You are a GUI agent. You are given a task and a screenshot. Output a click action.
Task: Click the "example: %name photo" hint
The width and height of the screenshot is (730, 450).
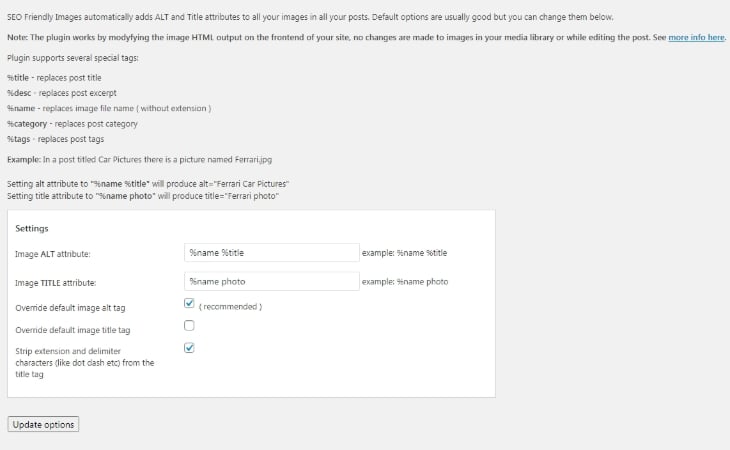405,282
